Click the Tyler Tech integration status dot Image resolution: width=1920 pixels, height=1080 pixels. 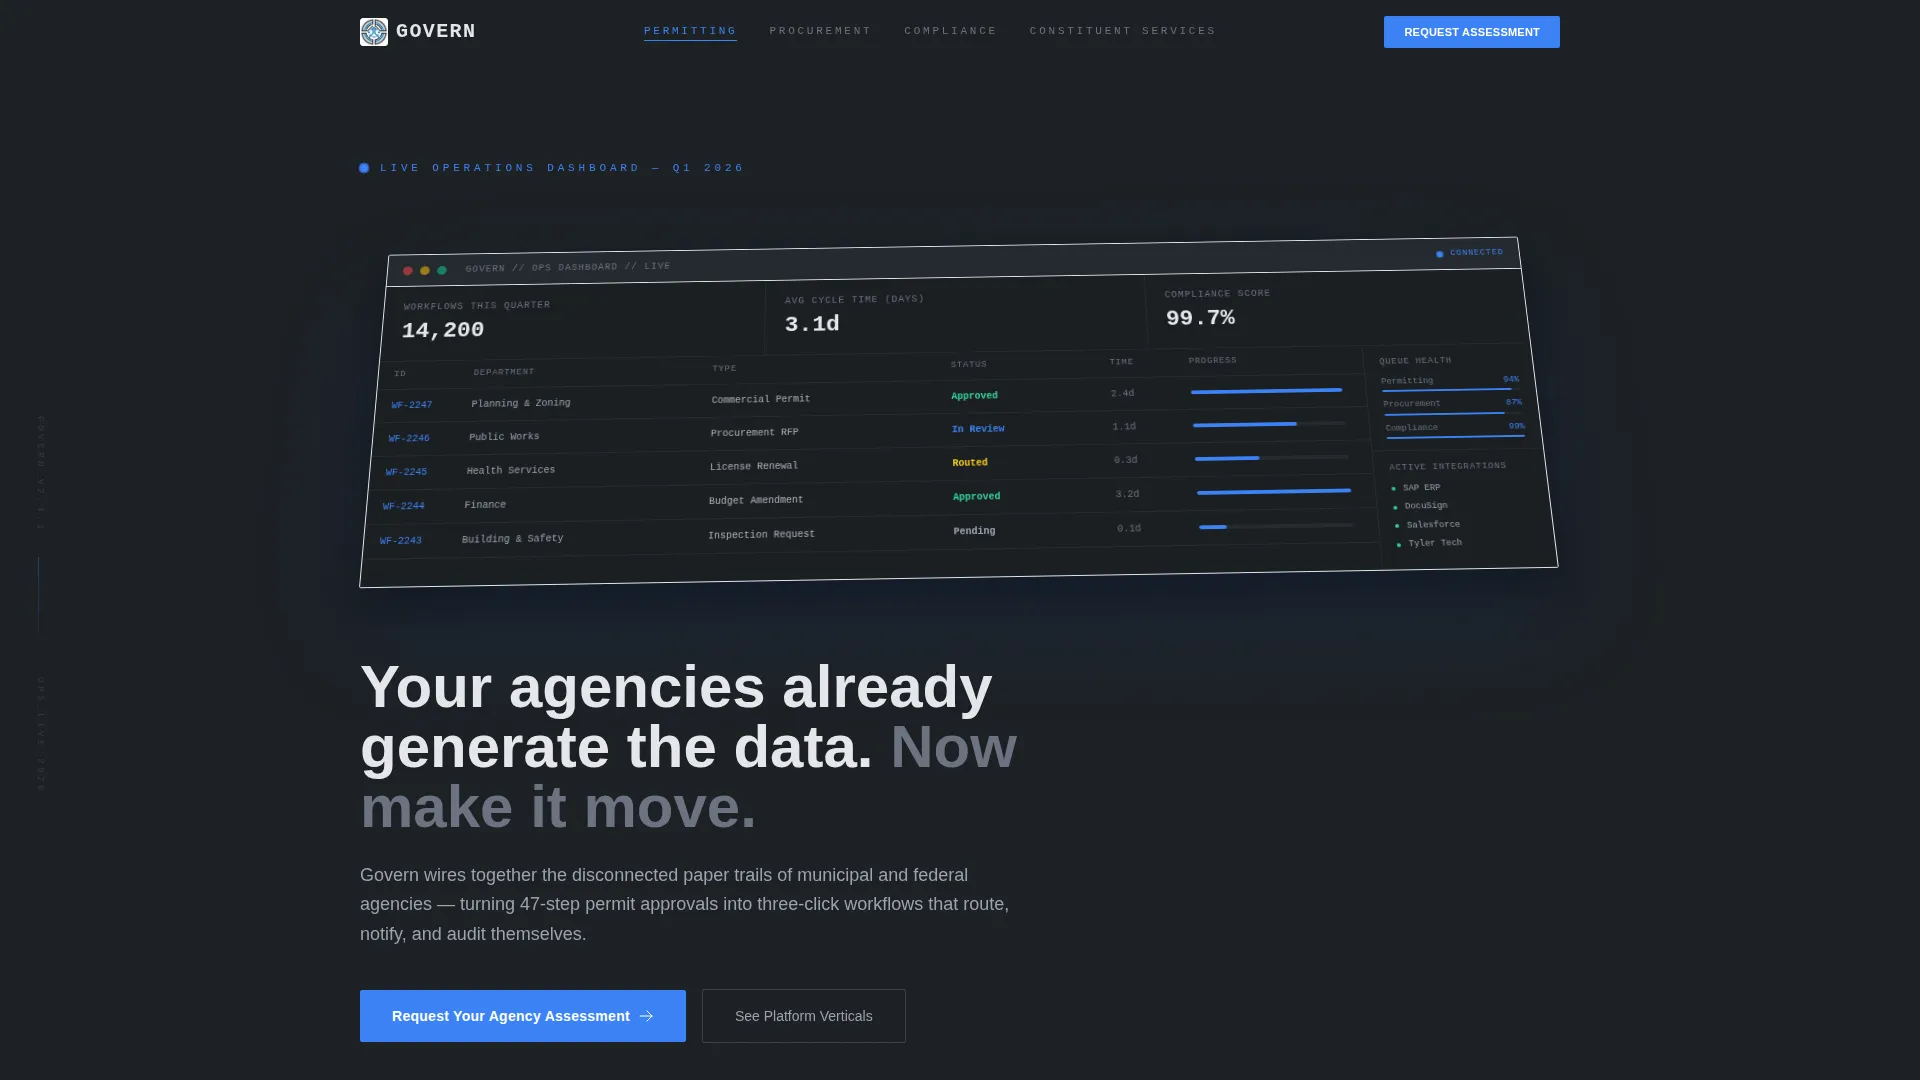click(1398, 545)
